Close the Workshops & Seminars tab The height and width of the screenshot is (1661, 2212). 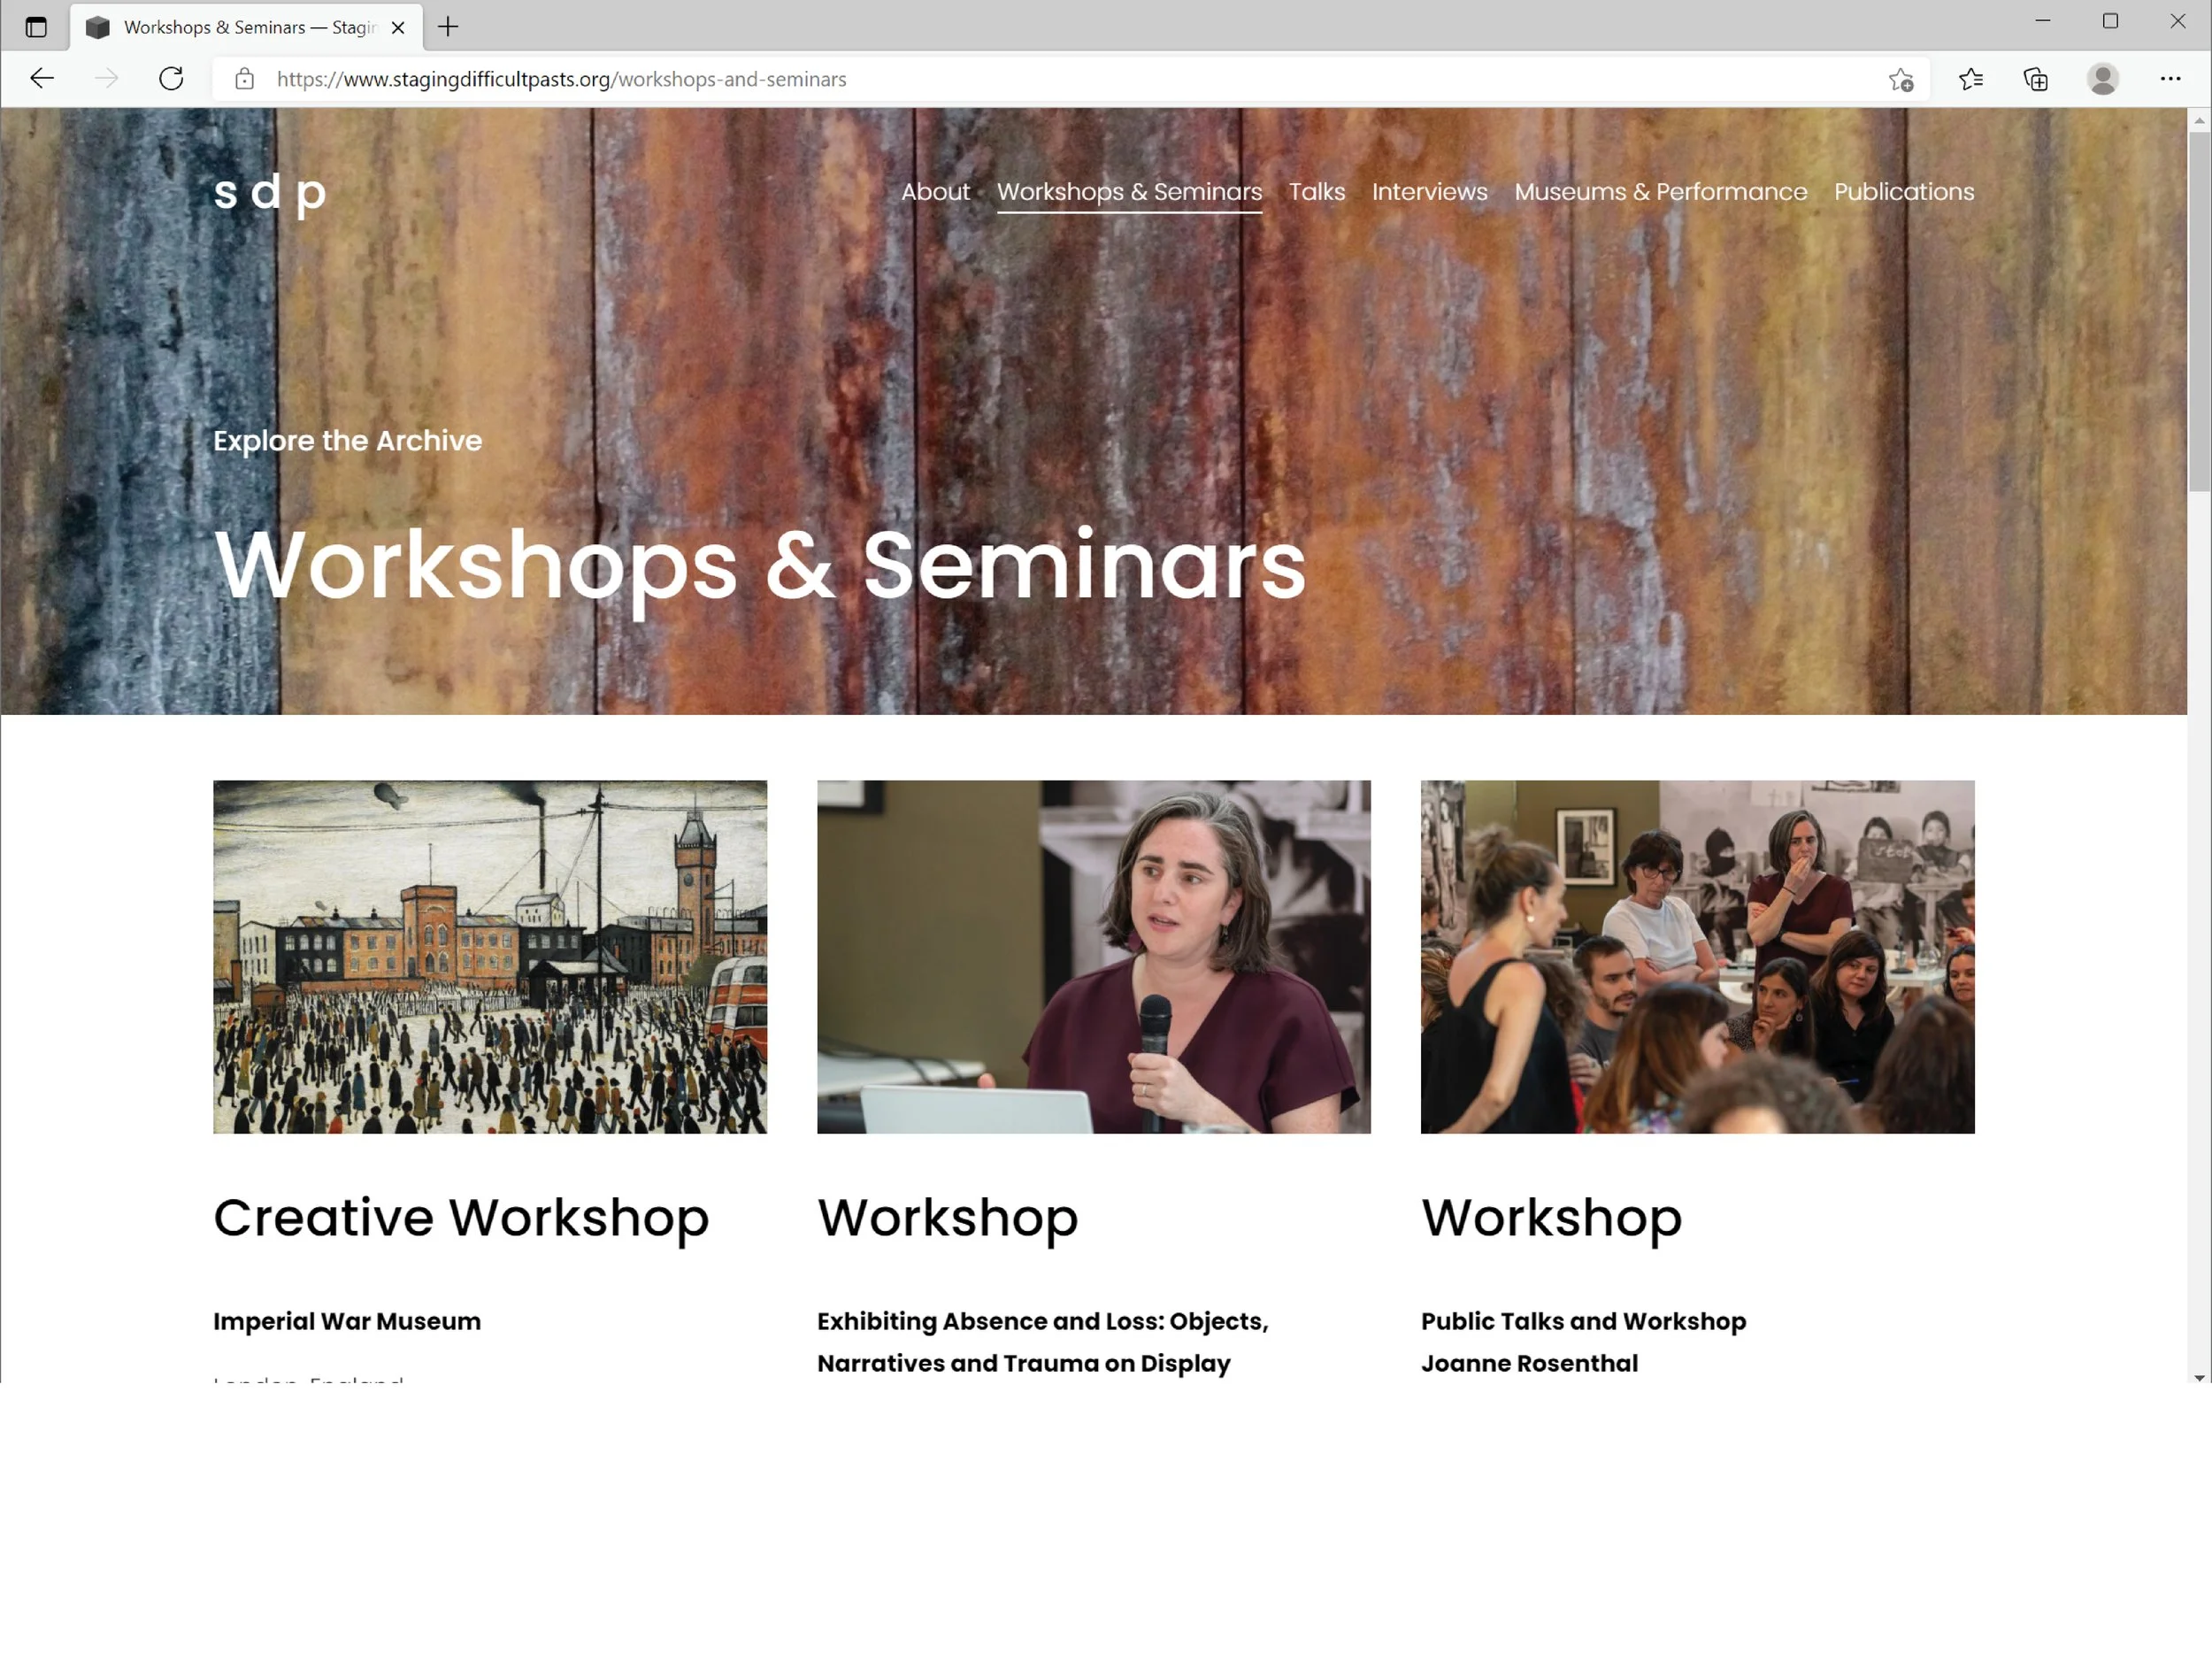click(398, 28)
